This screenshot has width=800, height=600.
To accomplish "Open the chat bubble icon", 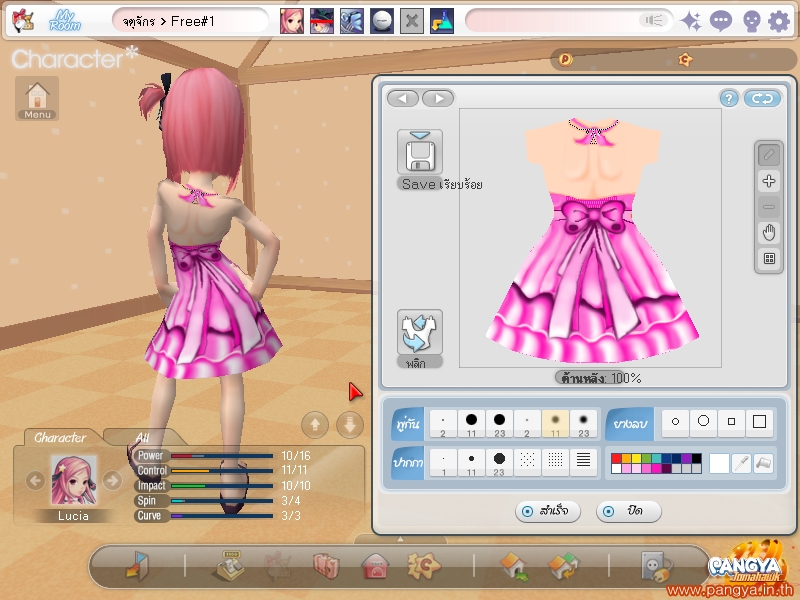I will [x=720, y=21].
